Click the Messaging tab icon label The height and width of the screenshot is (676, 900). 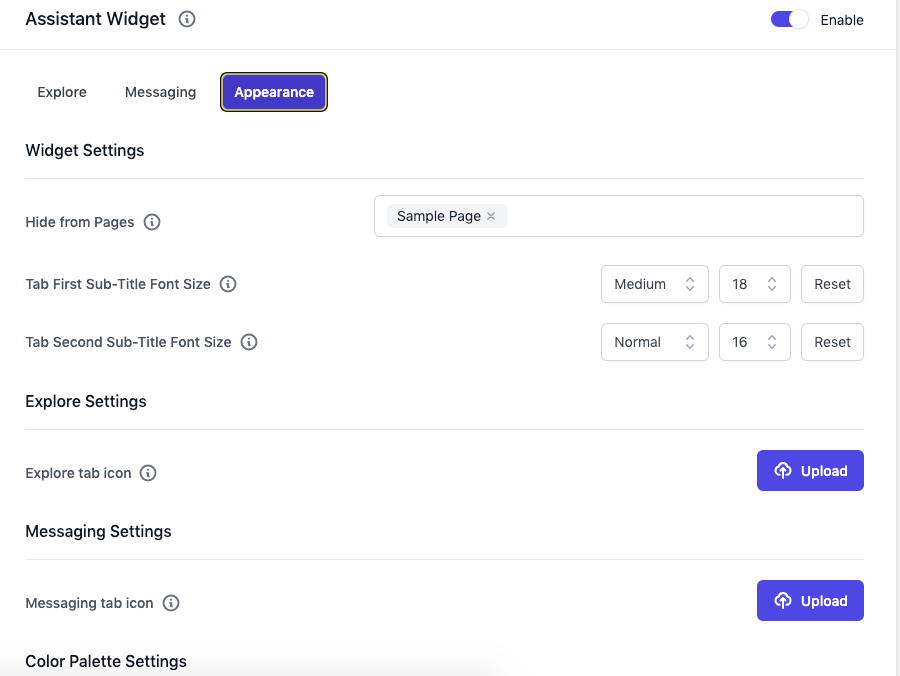[90, 603]
